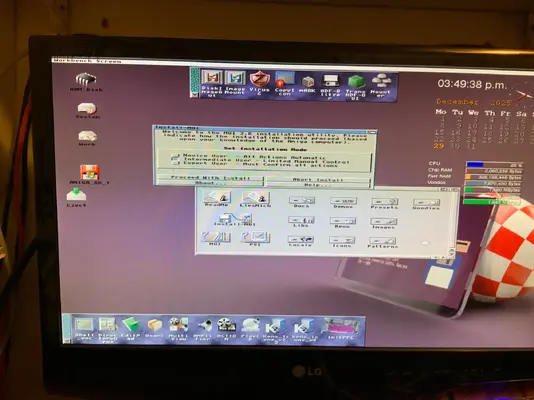Launch CopyIcon from the top dock
Screen dimensions: 534x400
(x=284, y=84)
